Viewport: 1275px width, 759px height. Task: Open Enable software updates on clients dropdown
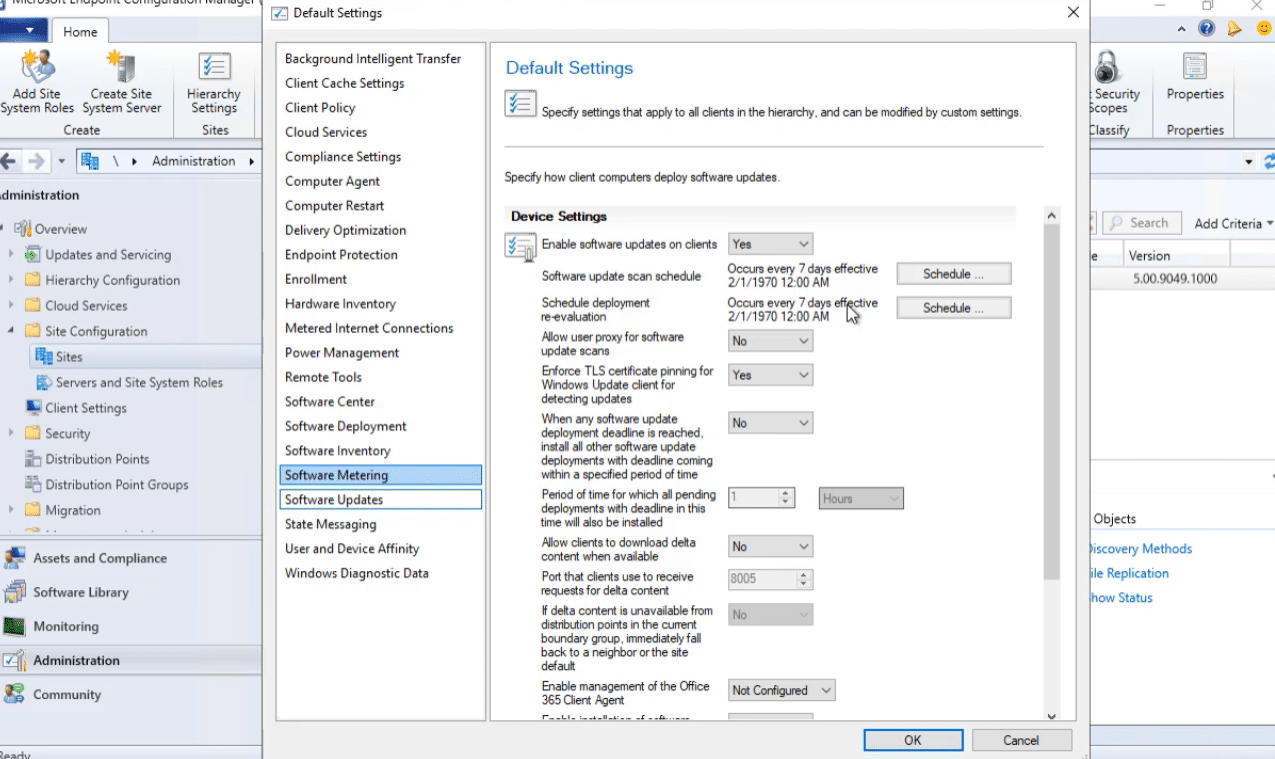[x=770, y=244]
